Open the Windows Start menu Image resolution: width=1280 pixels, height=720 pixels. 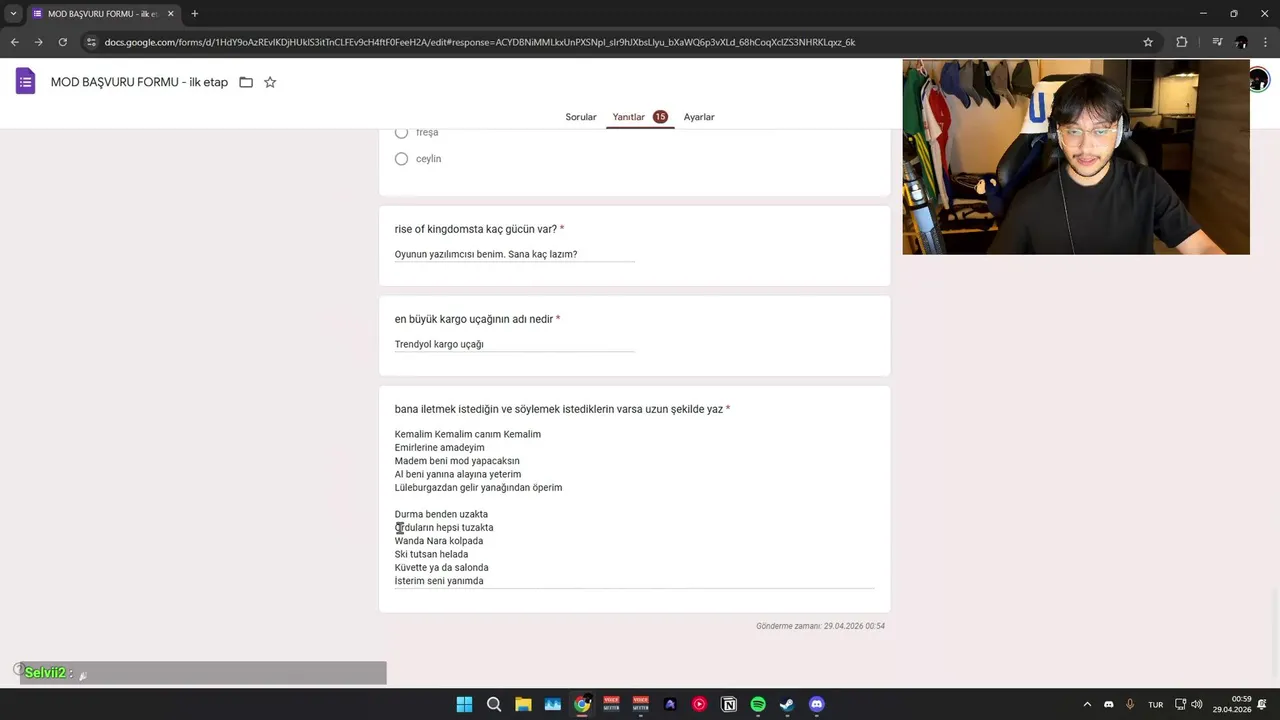pos(464,704)
